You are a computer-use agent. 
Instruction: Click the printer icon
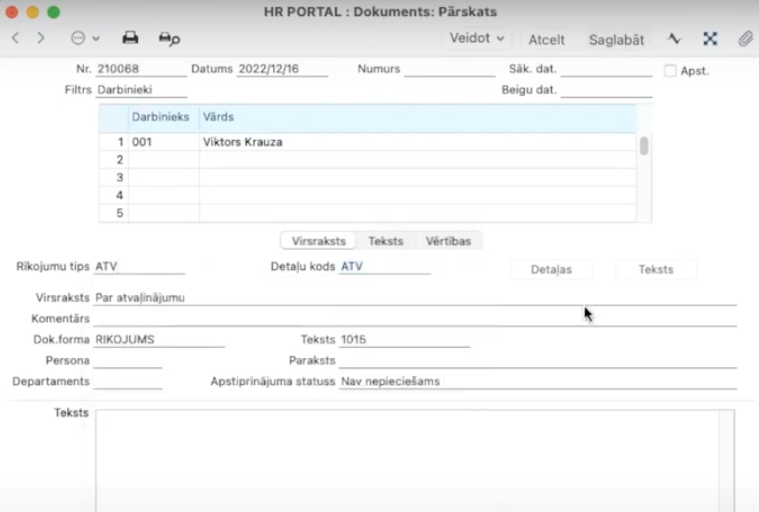pos(130,38)
